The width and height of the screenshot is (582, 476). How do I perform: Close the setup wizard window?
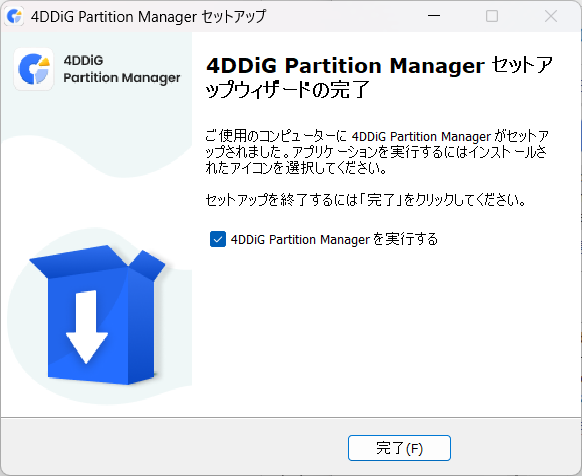551,16
